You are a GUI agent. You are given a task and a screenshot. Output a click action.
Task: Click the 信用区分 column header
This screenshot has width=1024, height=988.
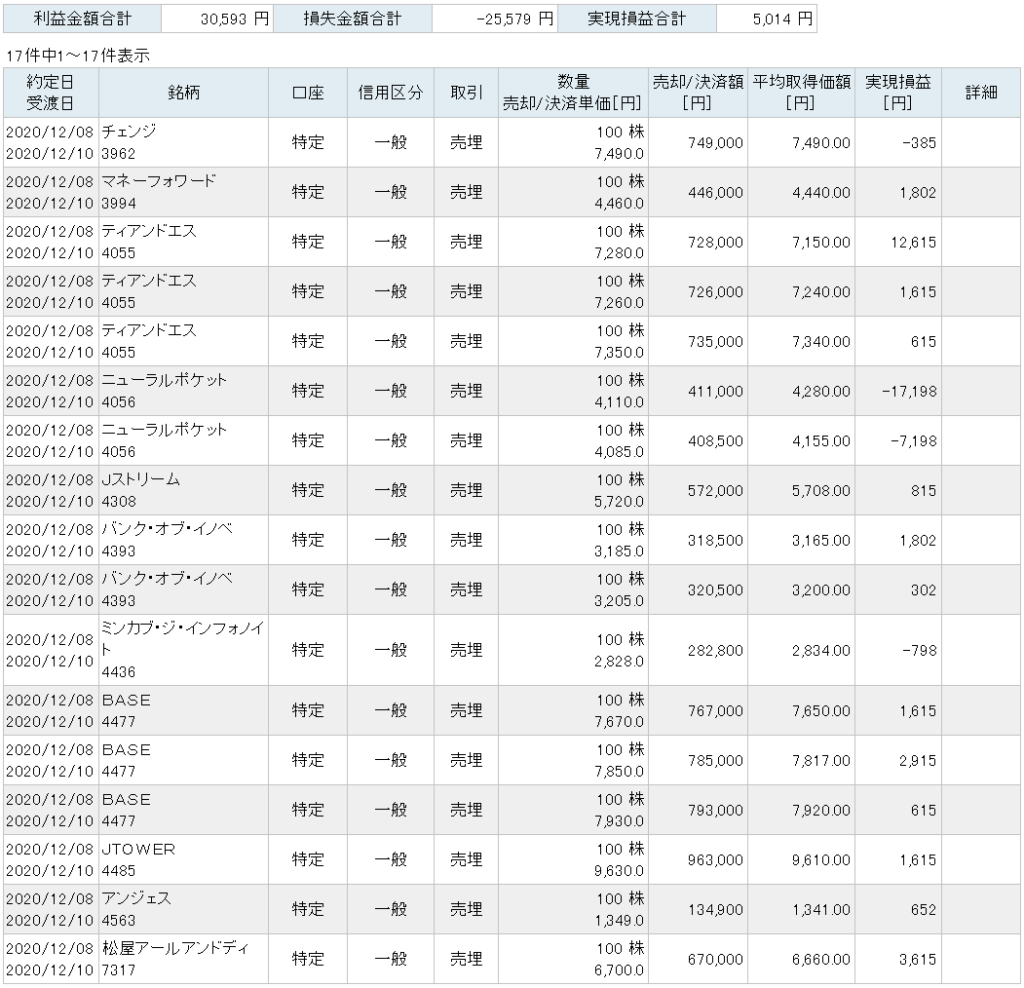pos(391,93)
